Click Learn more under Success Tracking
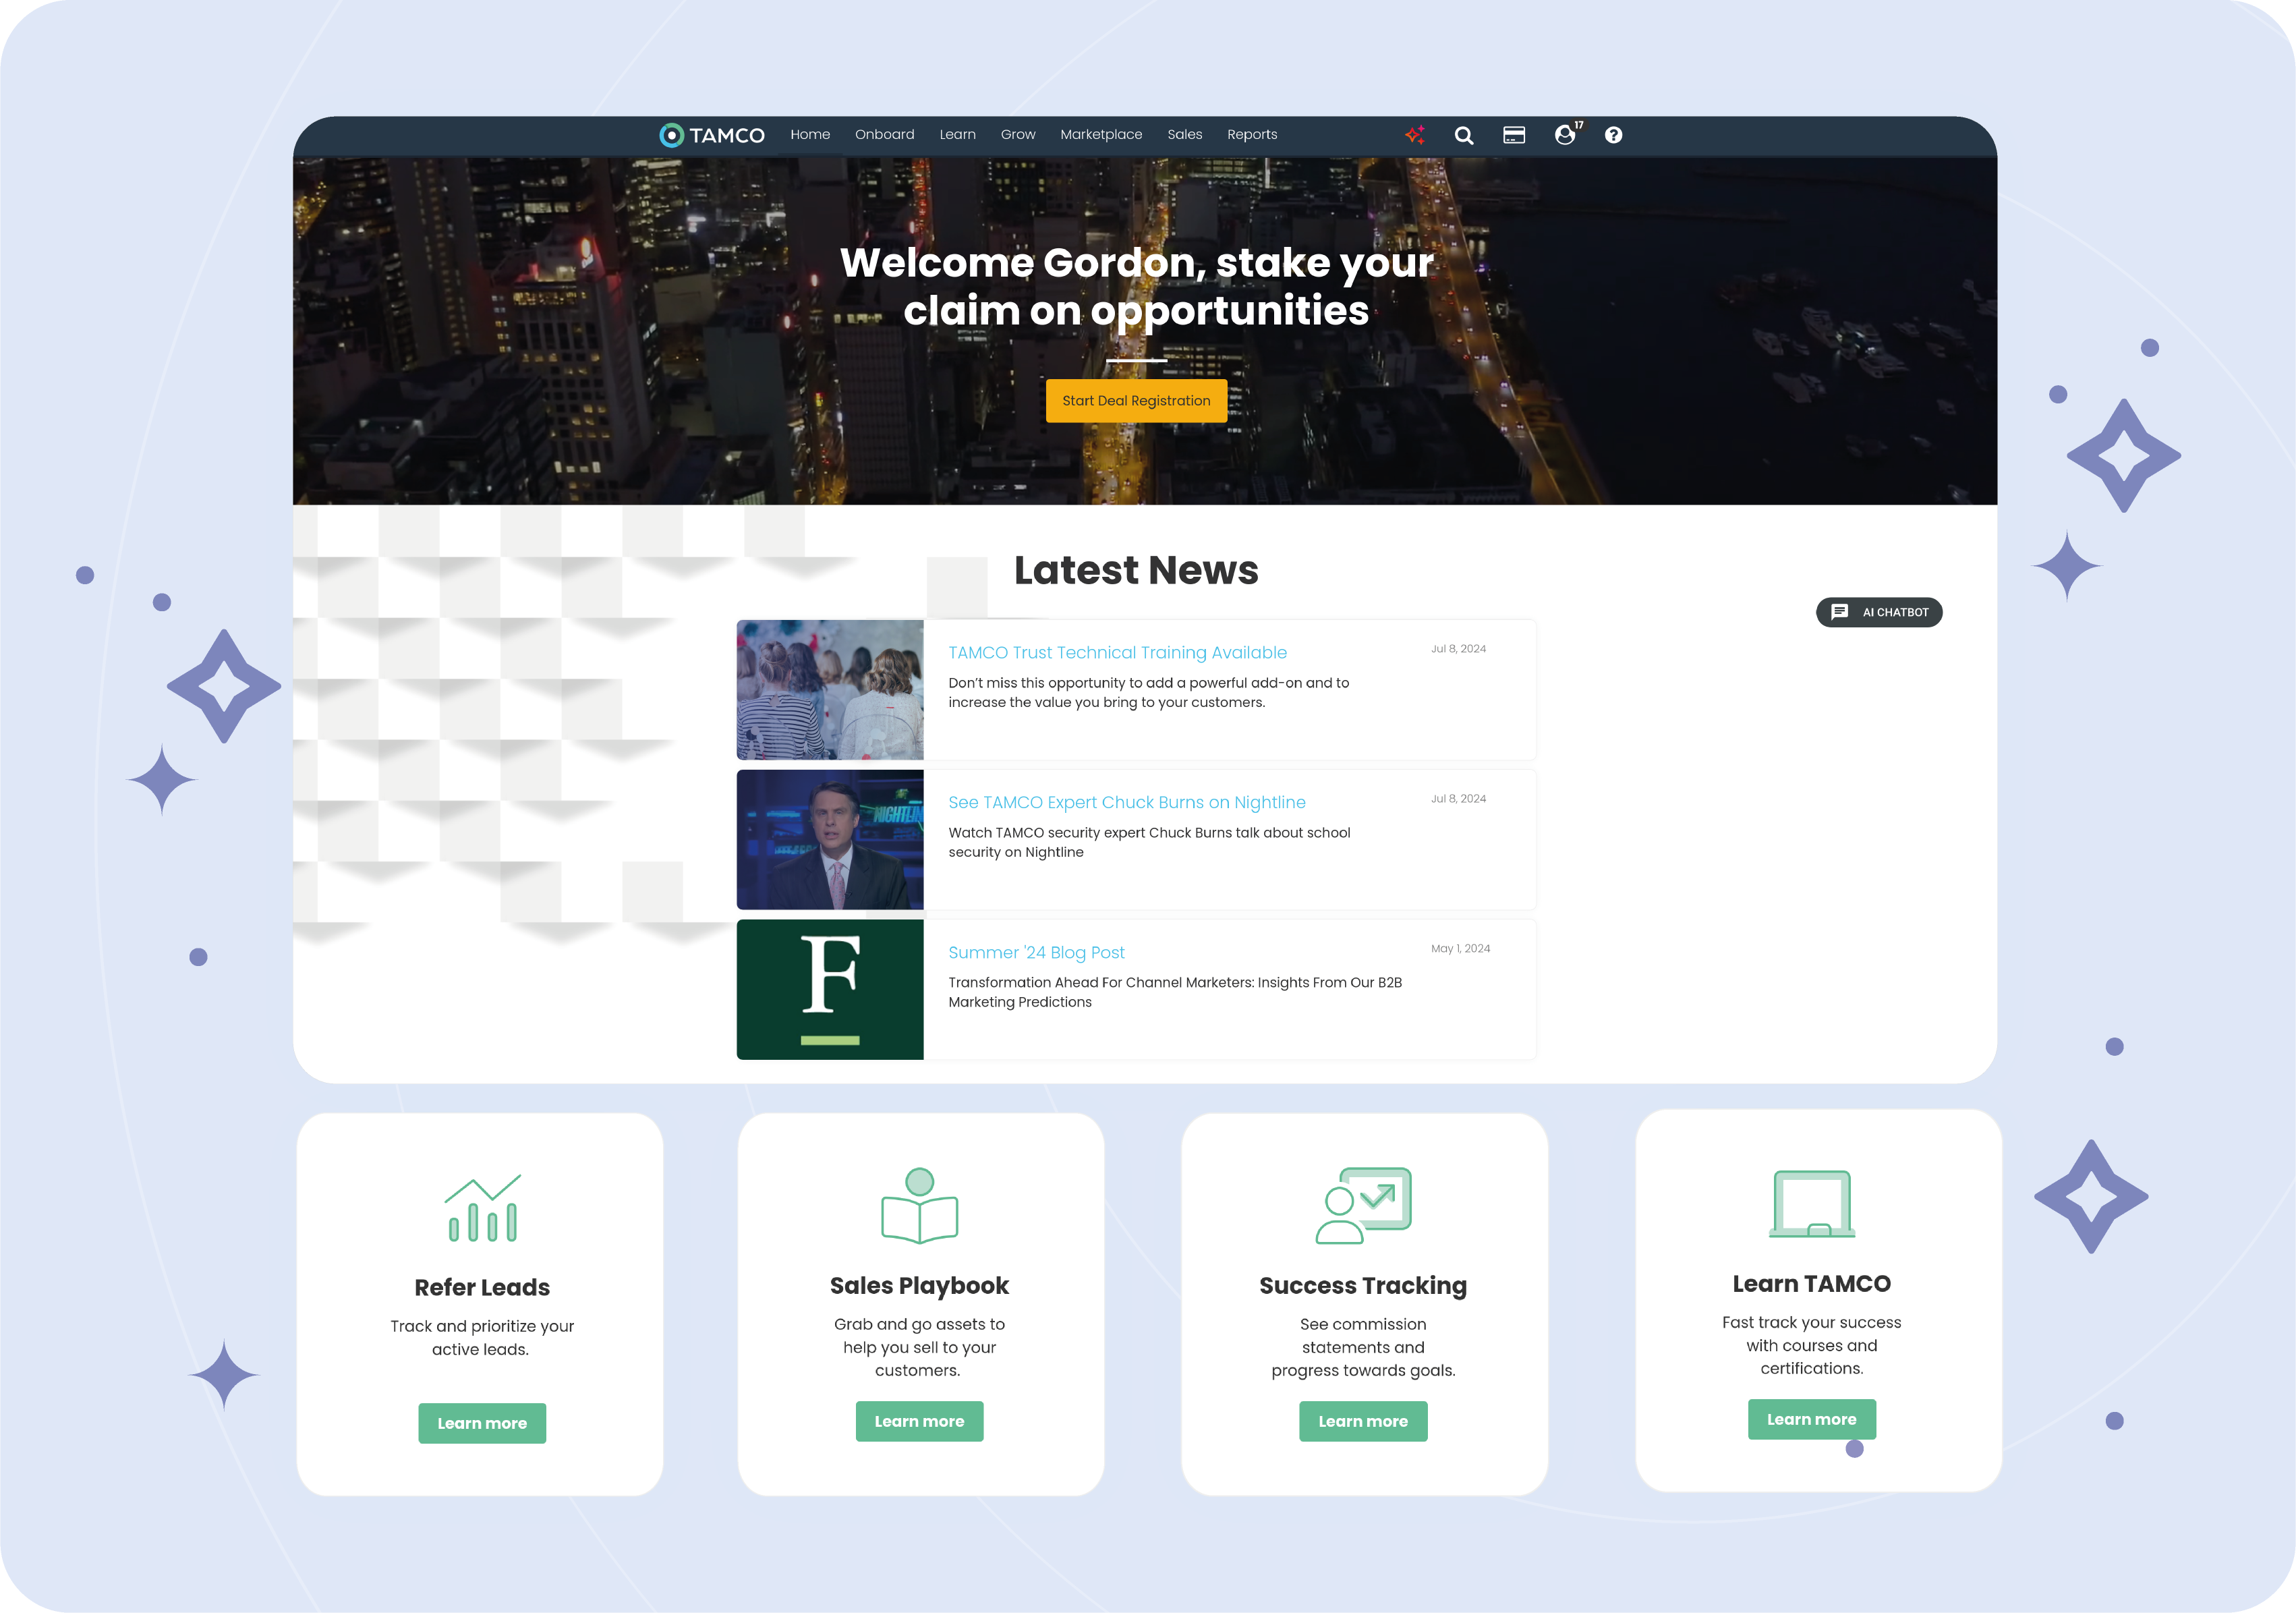 coord(1363,1421)
